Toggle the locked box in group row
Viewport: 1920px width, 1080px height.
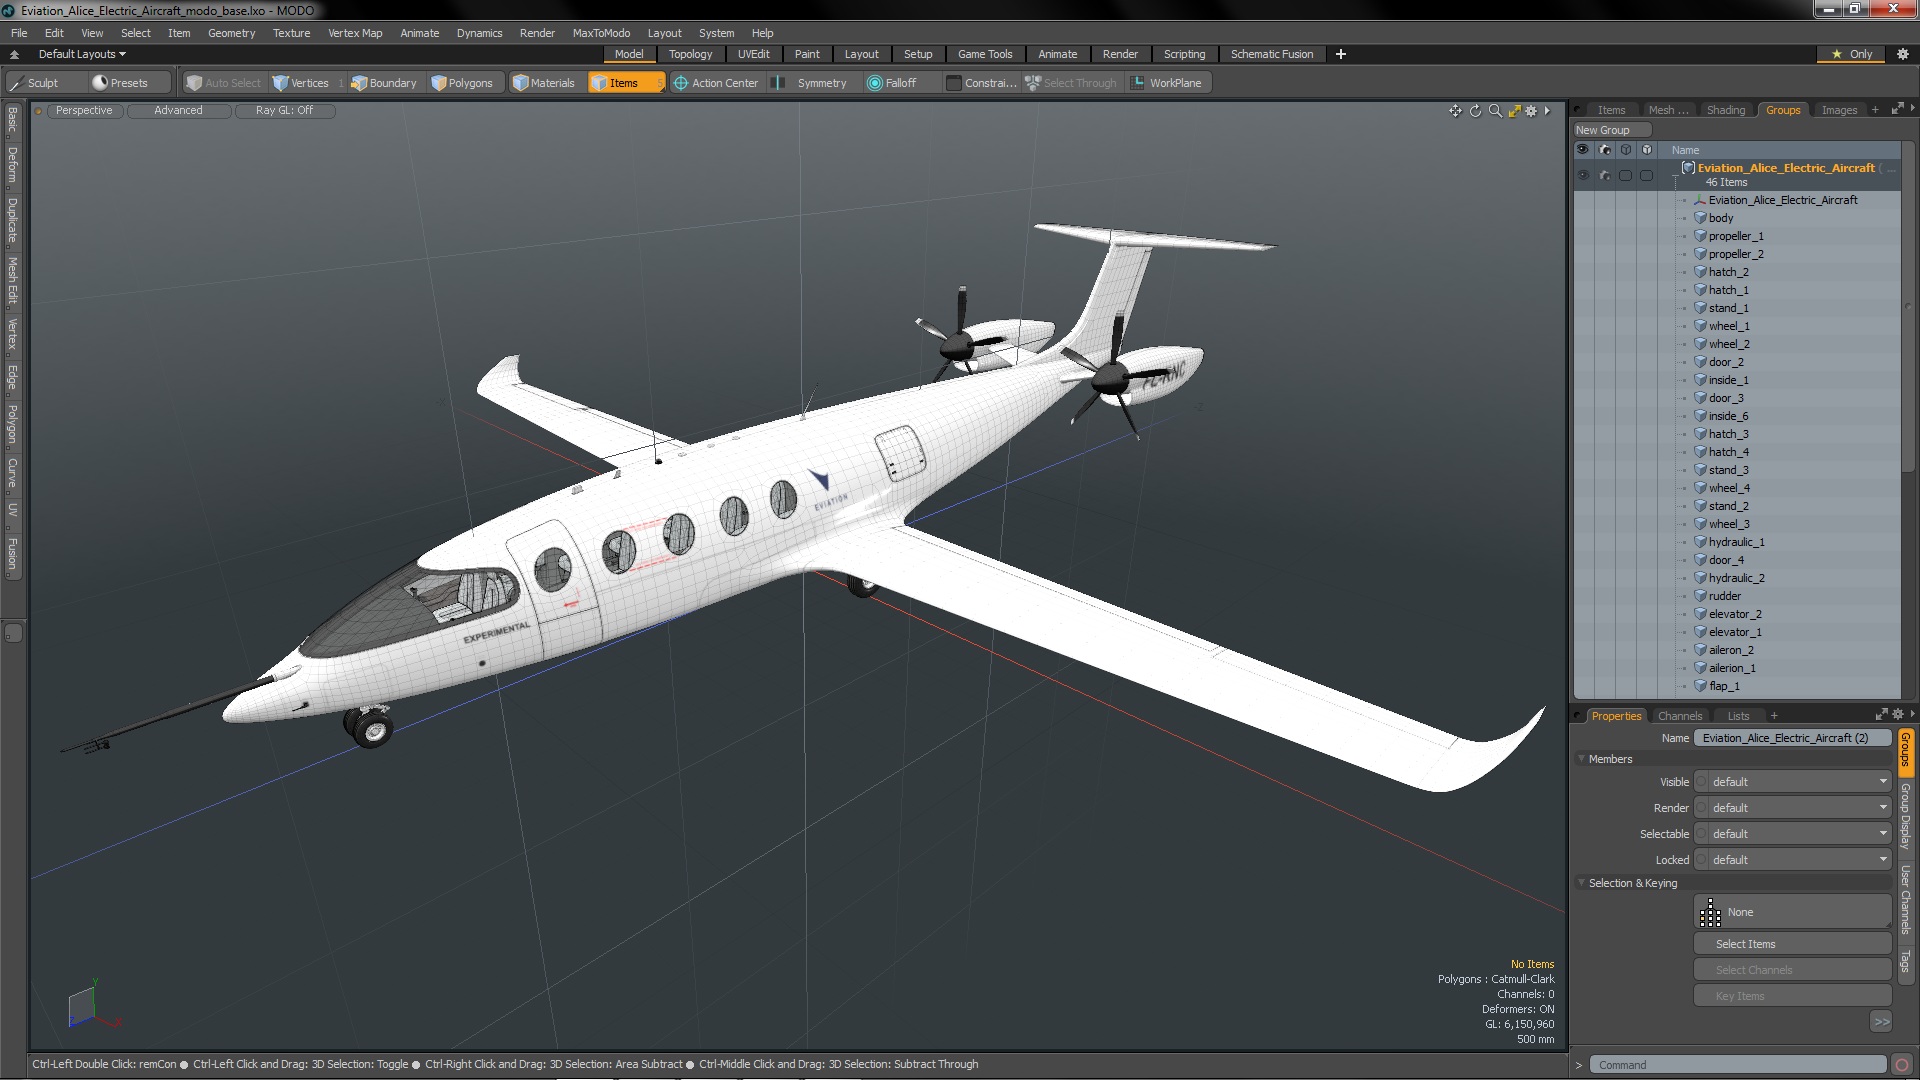point(1647,175)
